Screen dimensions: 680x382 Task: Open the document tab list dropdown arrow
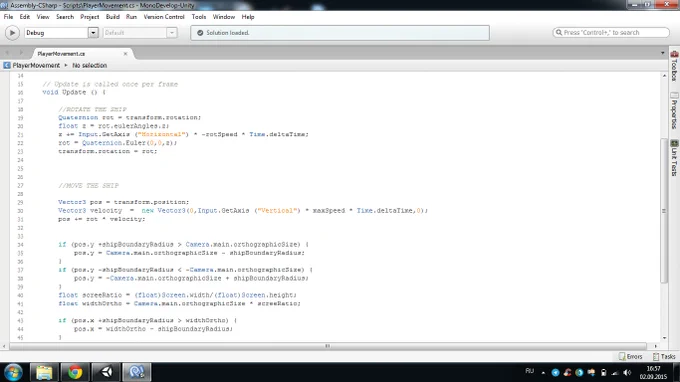click(x=663, y=53)
